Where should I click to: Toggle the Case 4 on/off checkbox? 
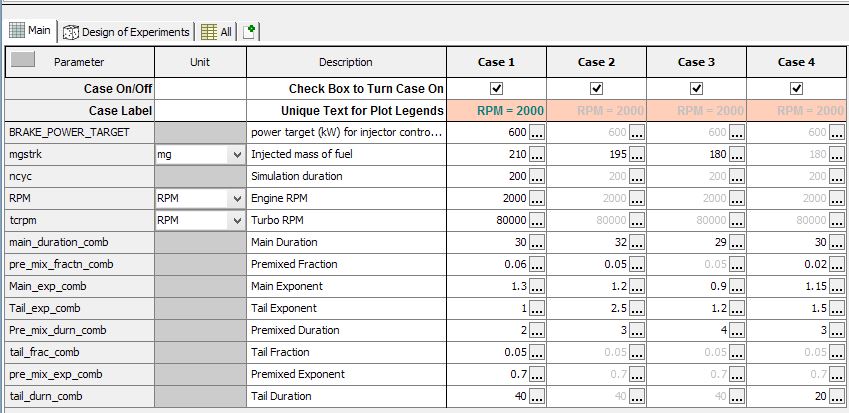point(796,88)
